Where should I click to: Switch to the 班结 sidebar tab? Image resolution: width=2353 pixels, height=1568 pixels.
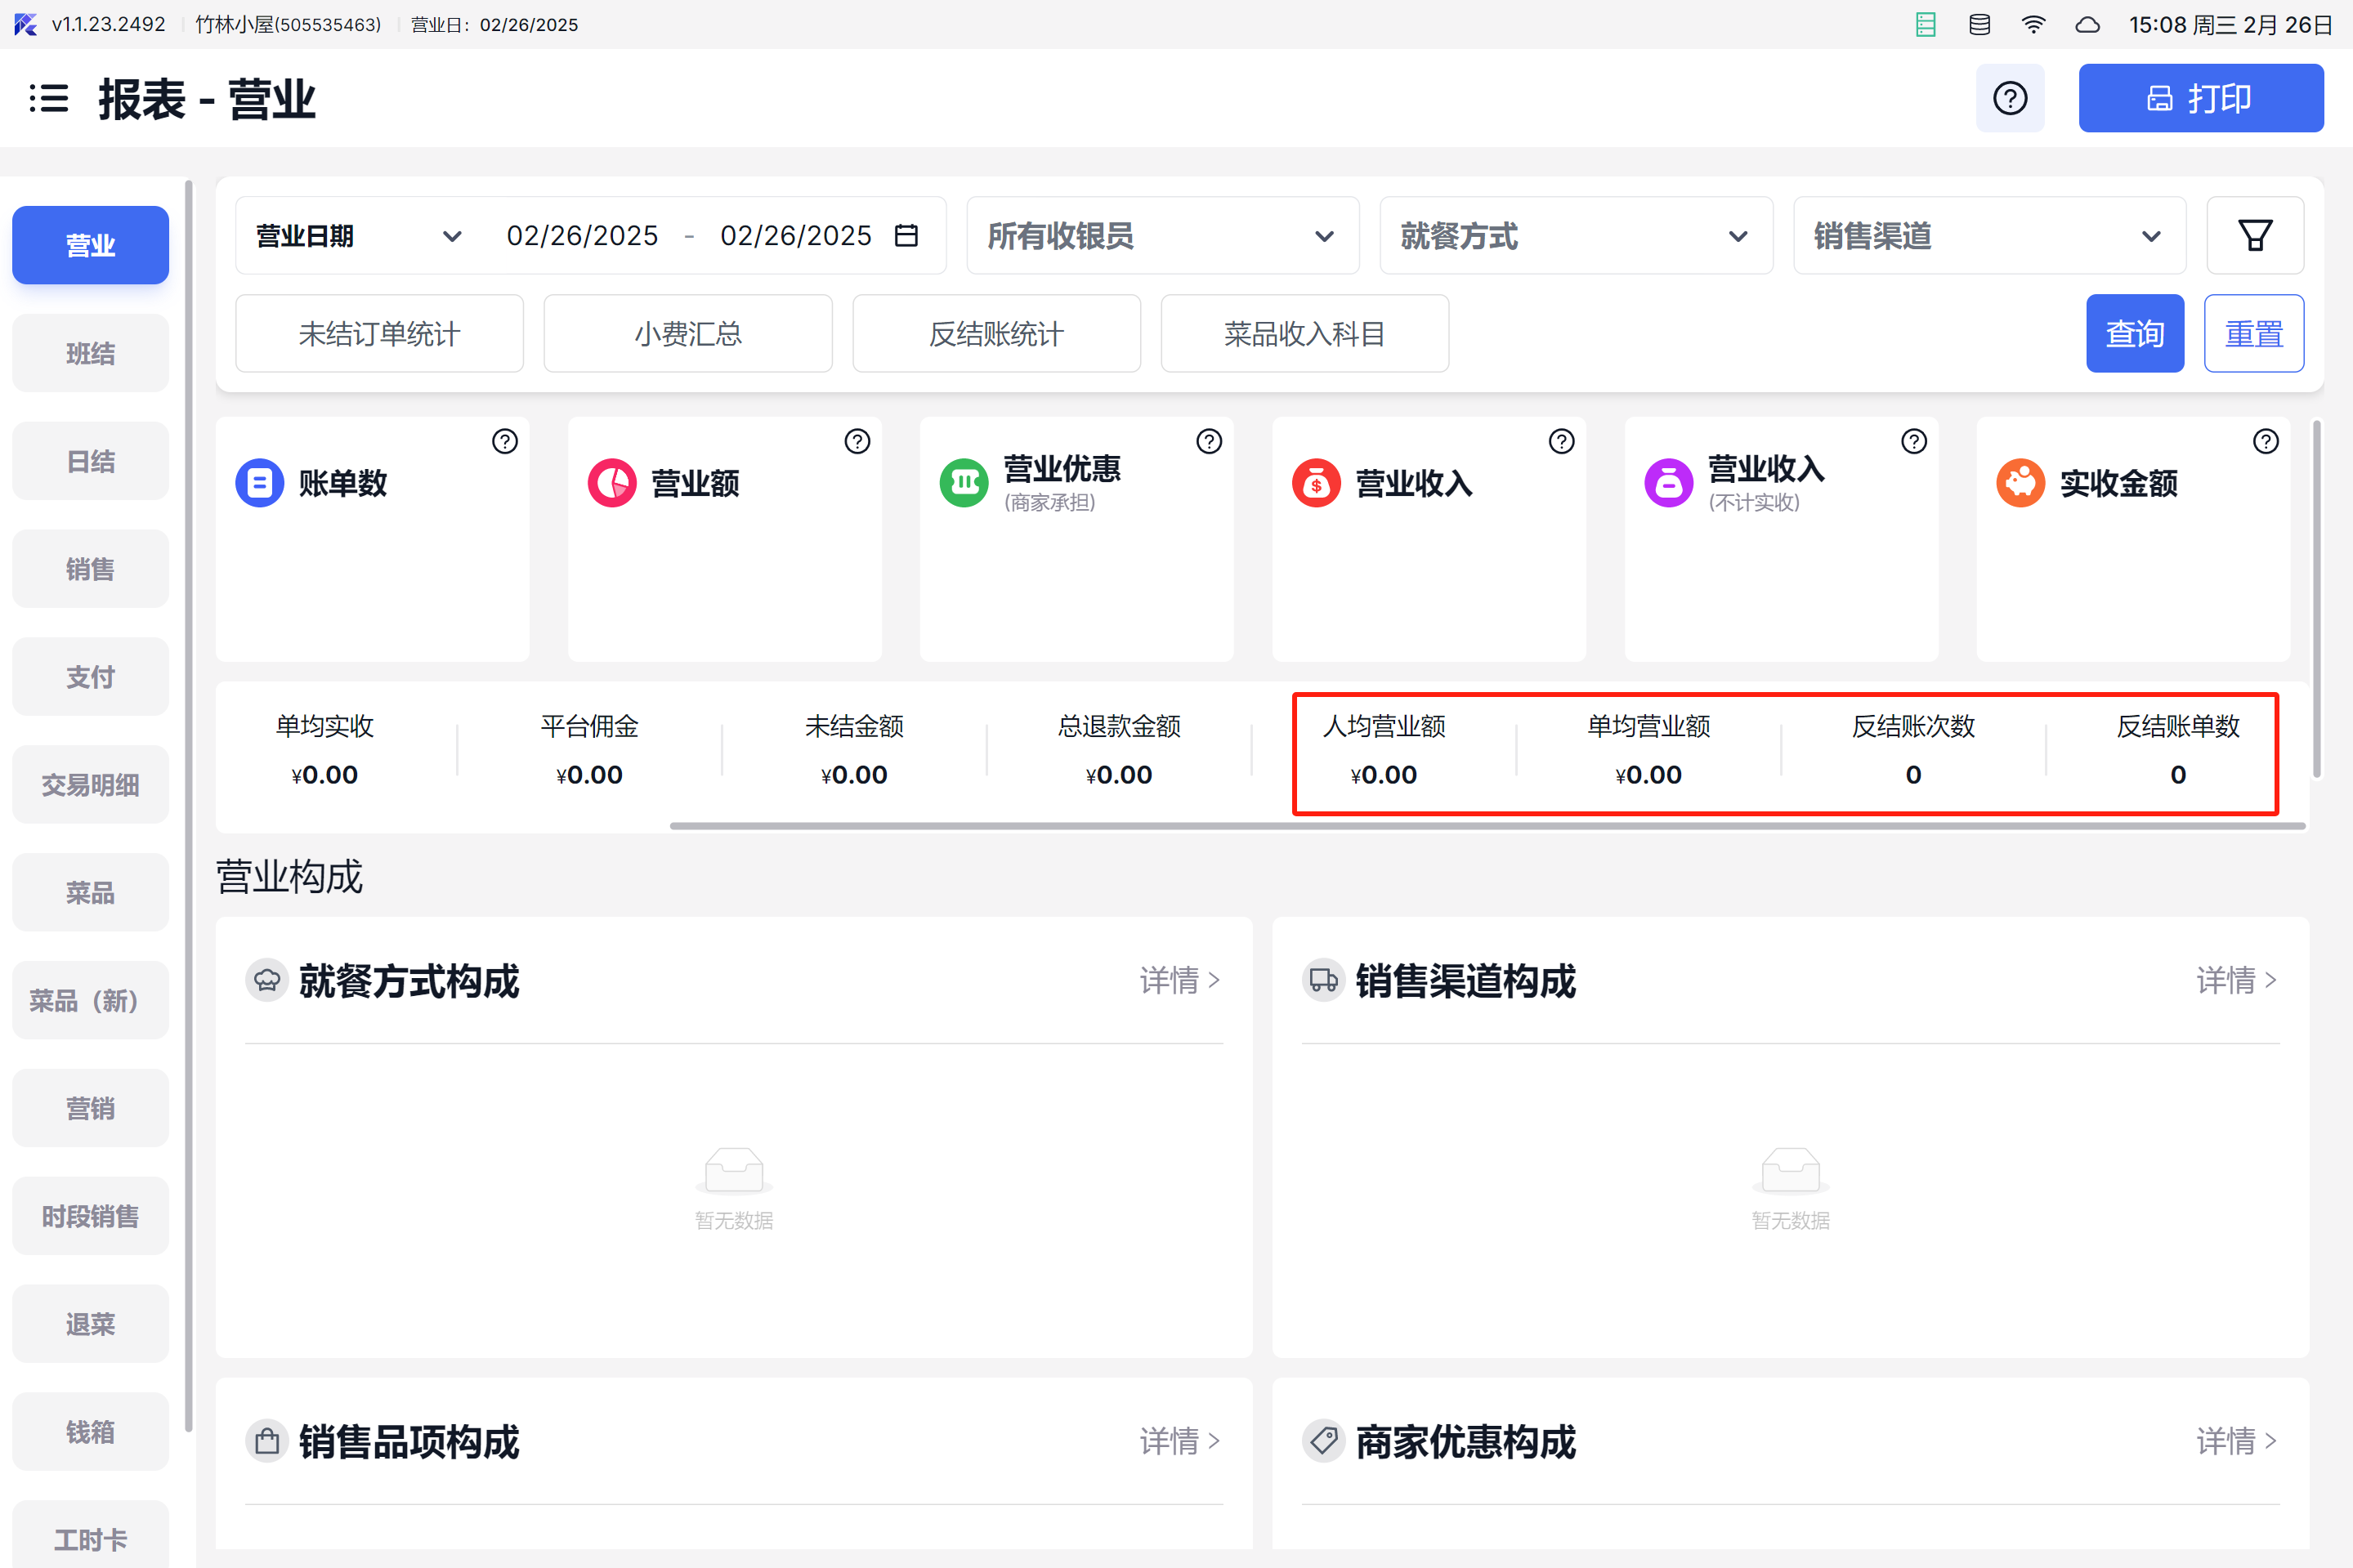pos(90,353)
